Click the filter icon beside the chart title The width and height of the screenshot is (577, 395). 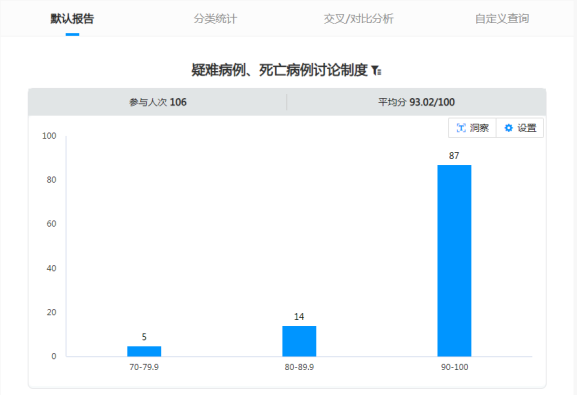tap(376, 70)
